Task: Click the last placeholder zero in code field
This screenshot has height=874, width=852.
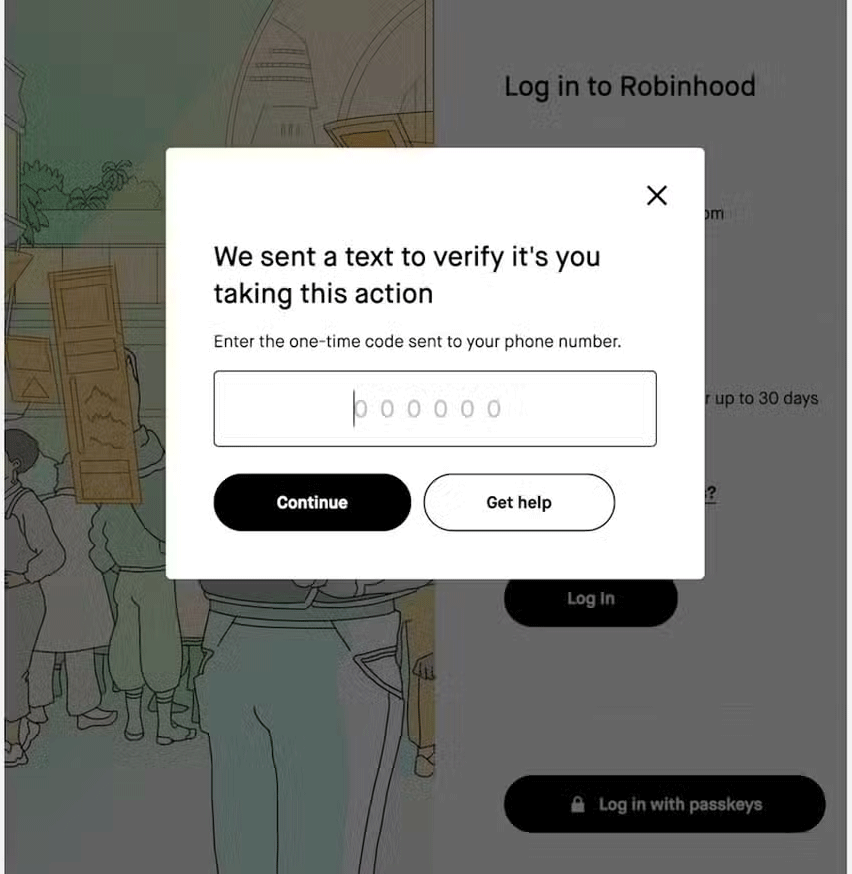Action: [494, 409]
